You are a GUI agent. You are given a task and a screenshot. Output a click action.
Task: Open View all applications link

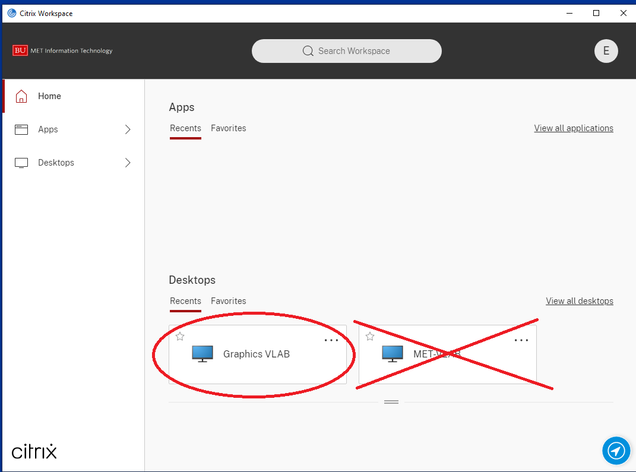pyautogui.click(x=574, y=128)
